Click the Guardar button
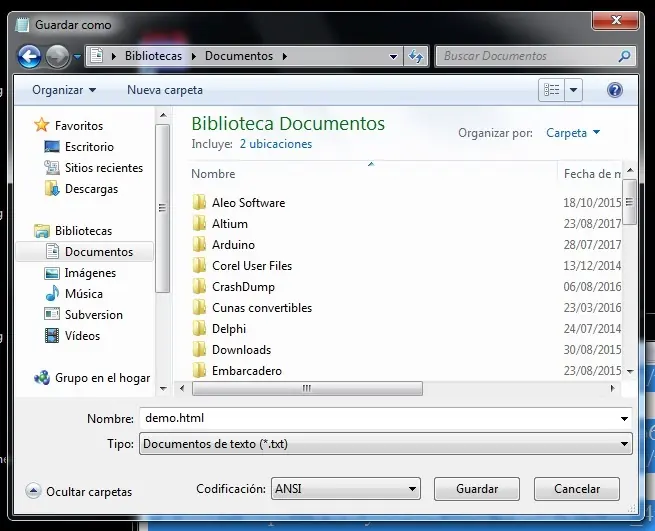This screenshot has width=655, height=531. point(477,489)
